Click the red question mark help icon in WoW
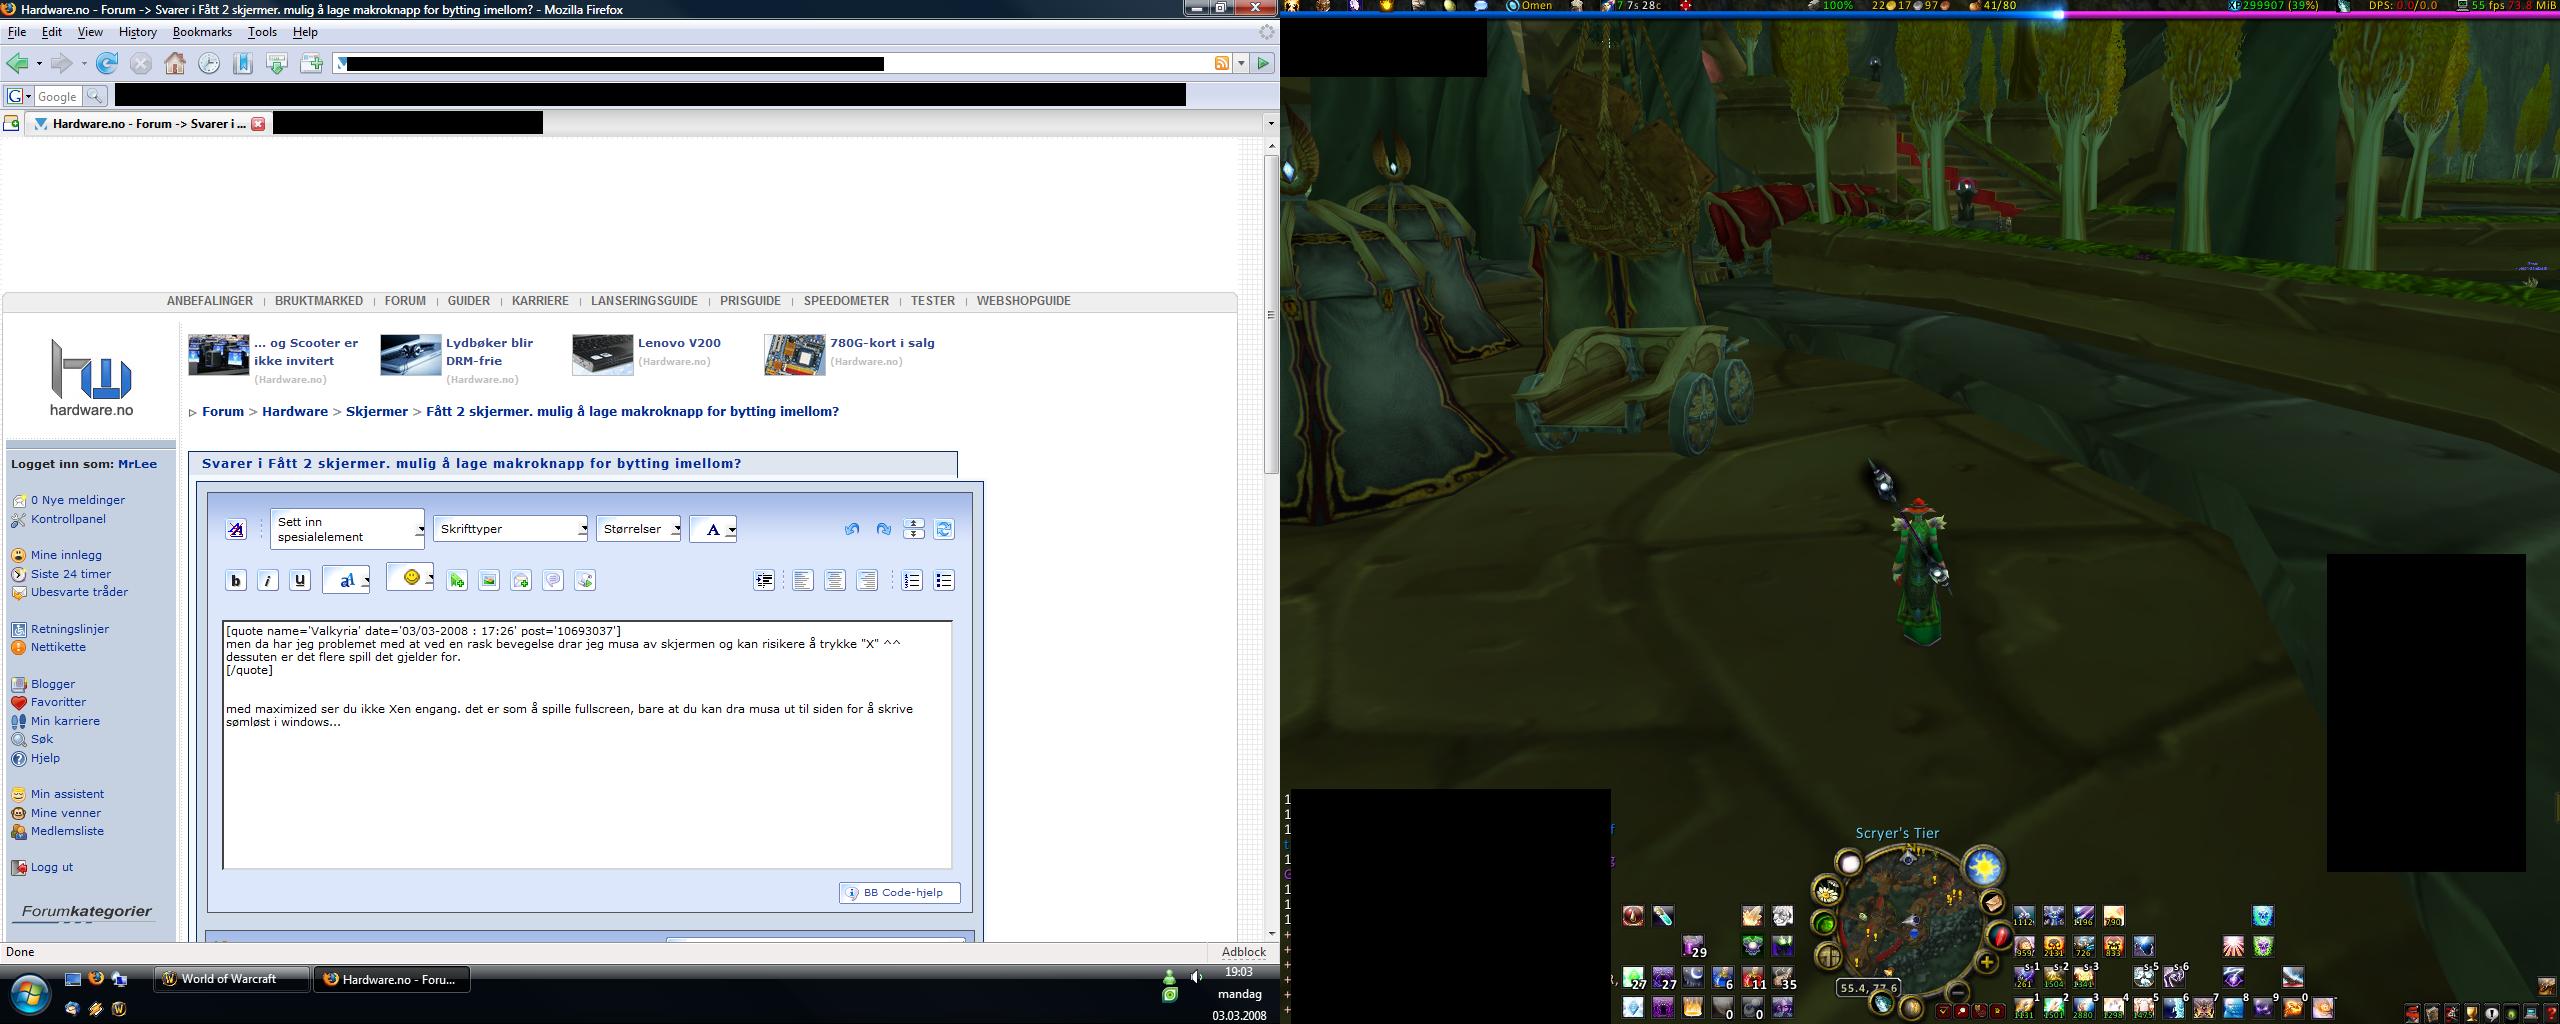The image size is (2560, 1024). tap(2550, 1013)
